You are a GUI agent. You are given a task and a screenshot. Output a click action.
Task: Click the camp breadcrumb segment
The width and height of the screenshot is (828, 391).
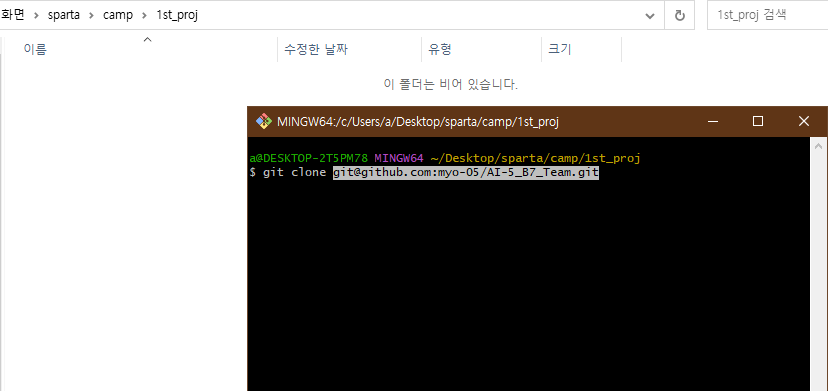pyautogui.click(x=118, y=15)
